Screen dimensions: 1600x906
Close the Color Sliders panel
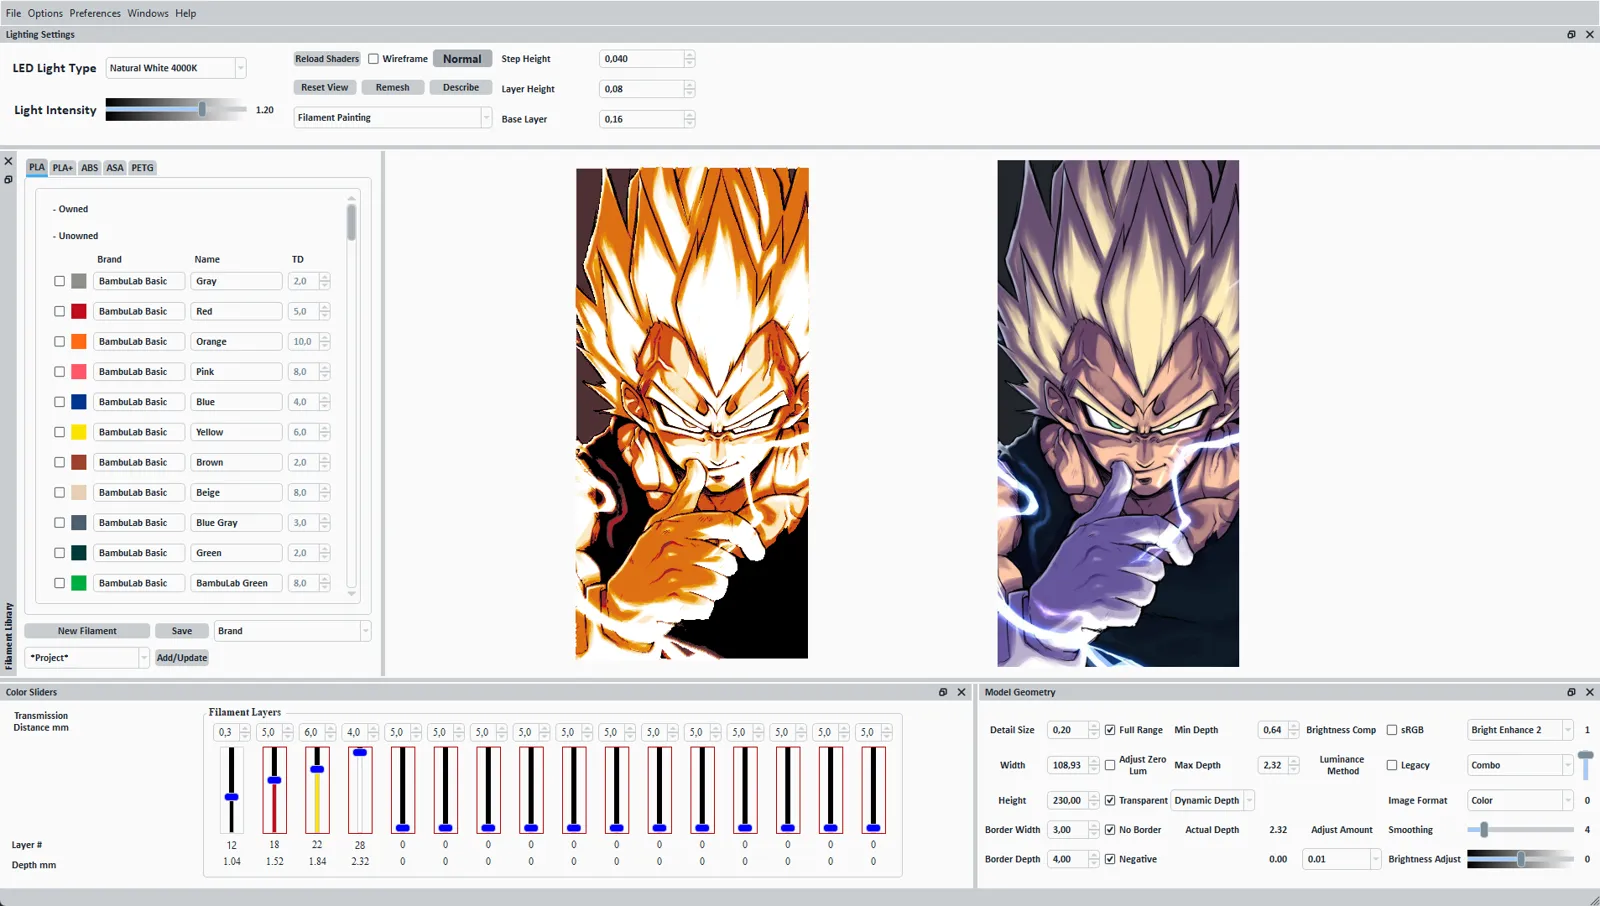tap(962, 692)
